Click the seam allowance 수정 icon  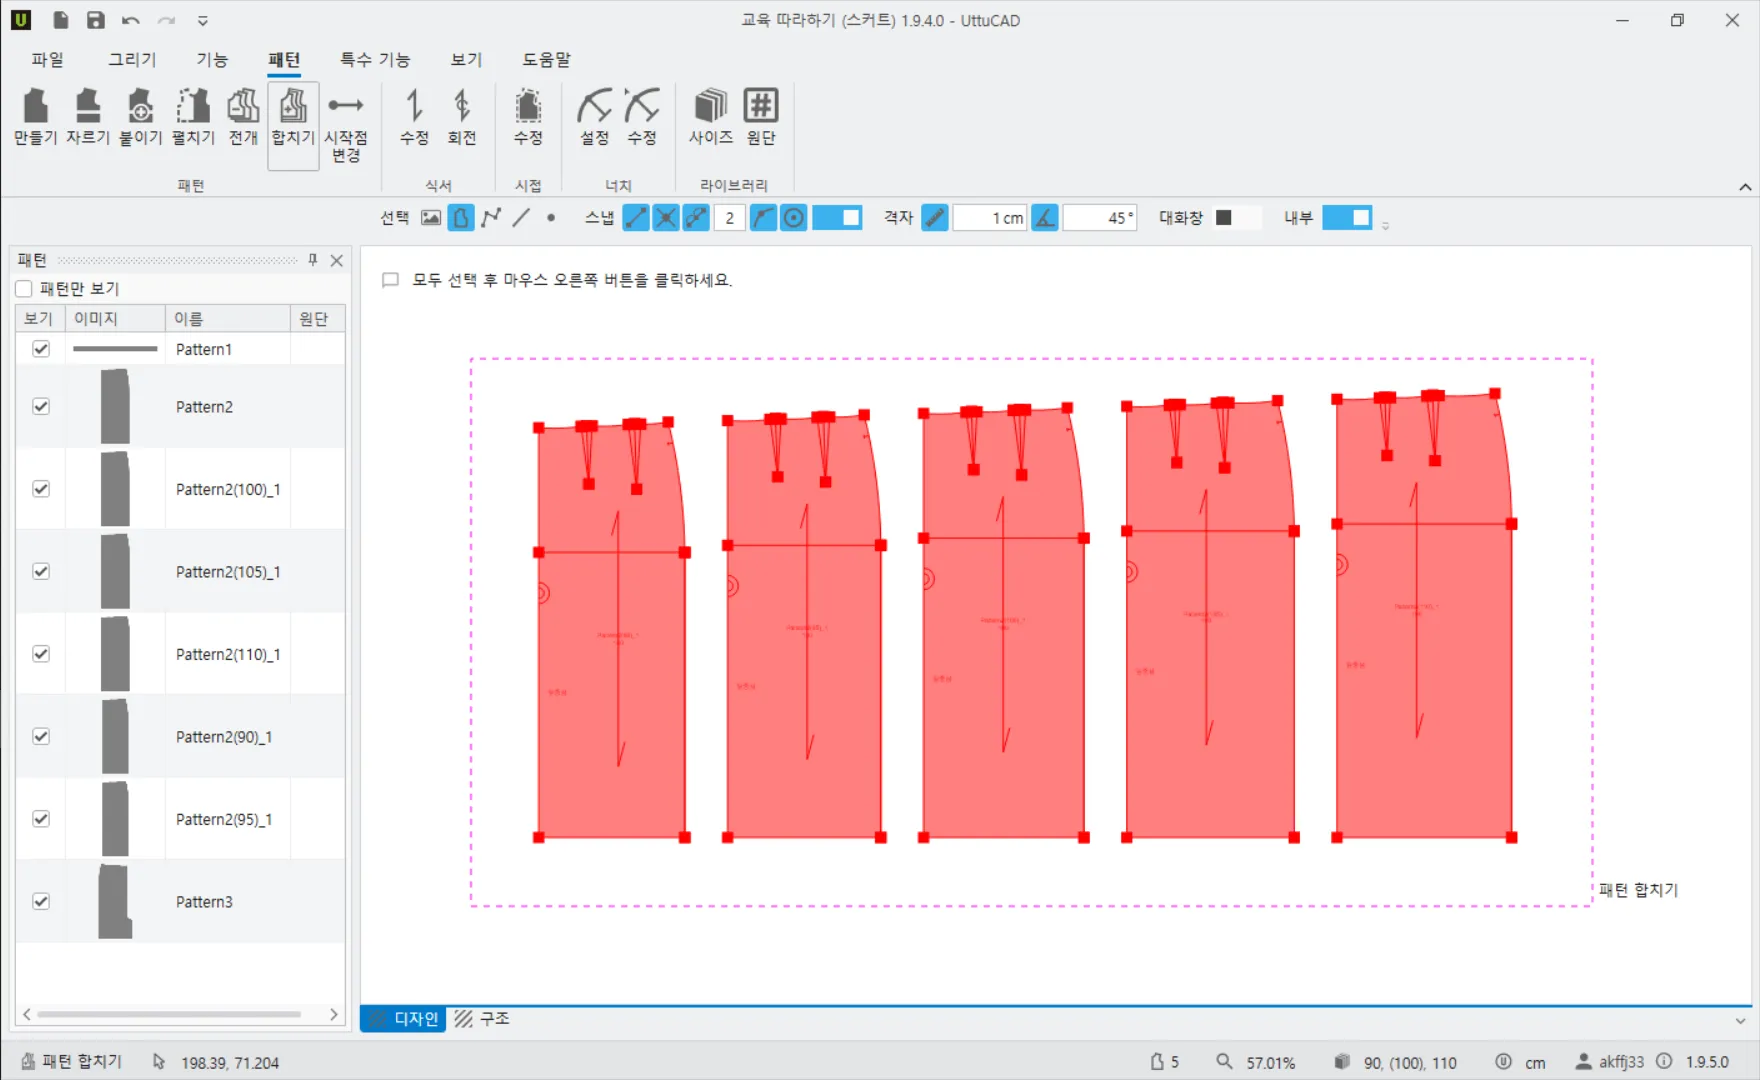[x=528, y=117]
